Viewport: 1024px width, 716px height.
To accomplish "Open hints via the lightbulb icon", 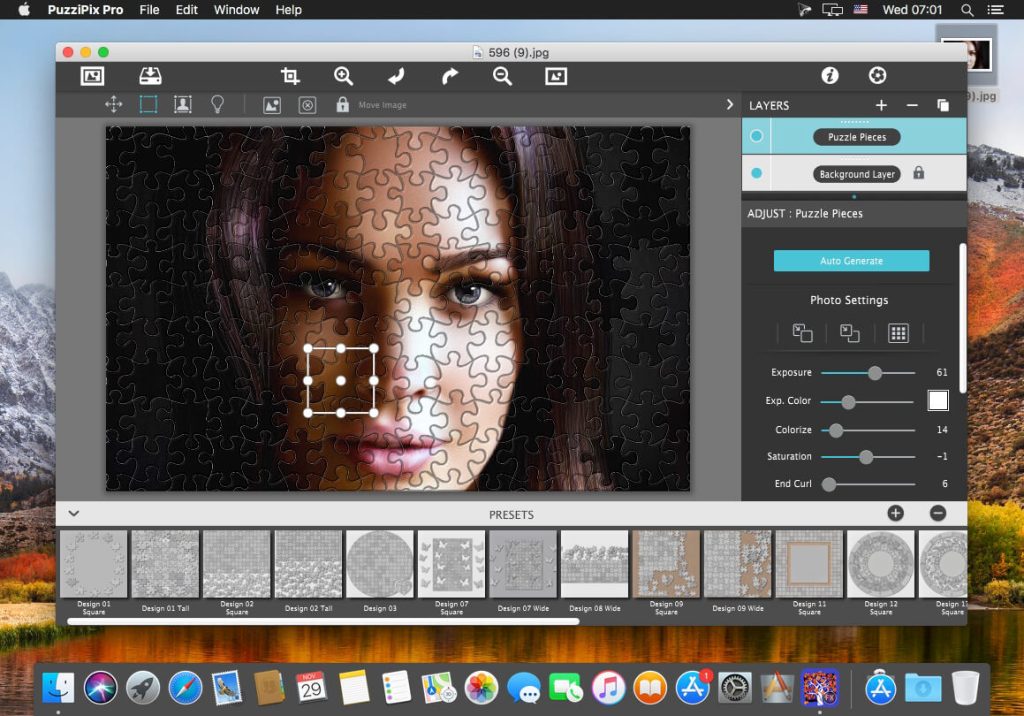I will (x=217, y=104).
